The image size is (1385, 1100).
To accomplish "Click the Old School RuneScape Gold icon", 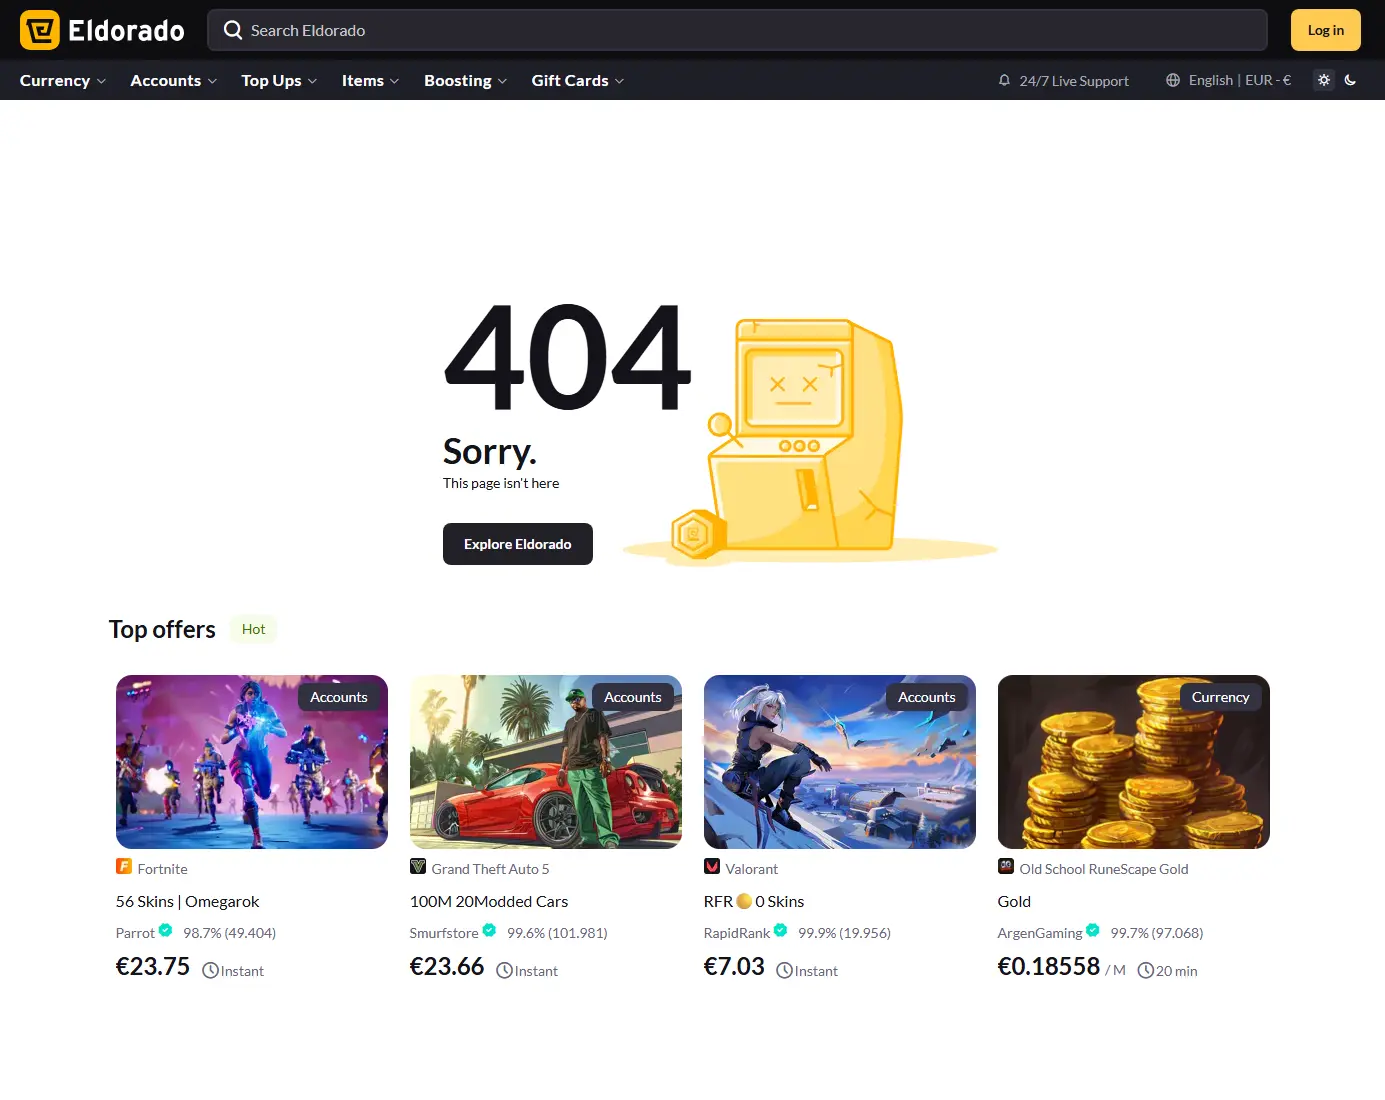I will (x=1006, y=866).
